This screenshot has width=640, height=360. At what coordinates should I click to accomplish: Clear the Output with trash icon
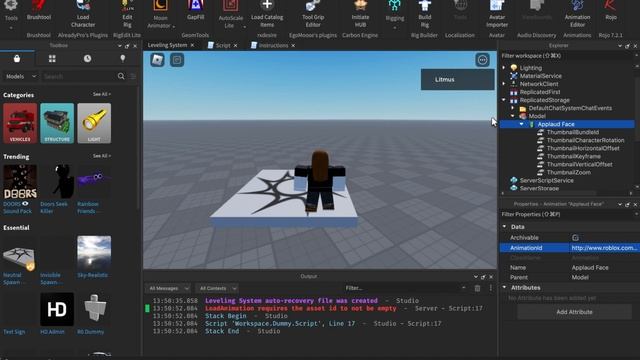477,288
